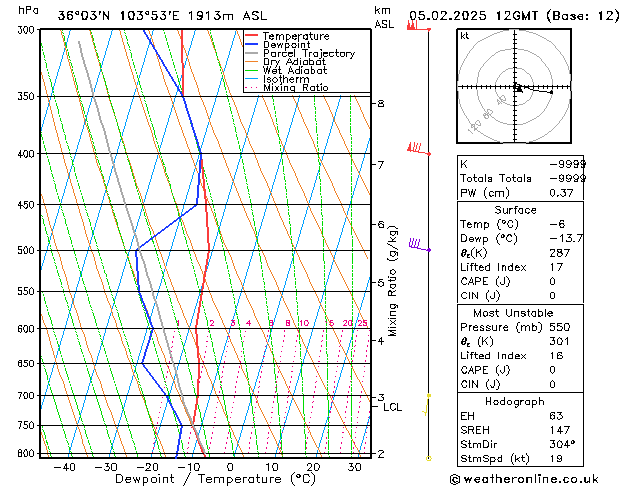The width and height of the screenshot is (629, 486).
Task: Click the 'SREH' value 147
Action: coord(560,430)
